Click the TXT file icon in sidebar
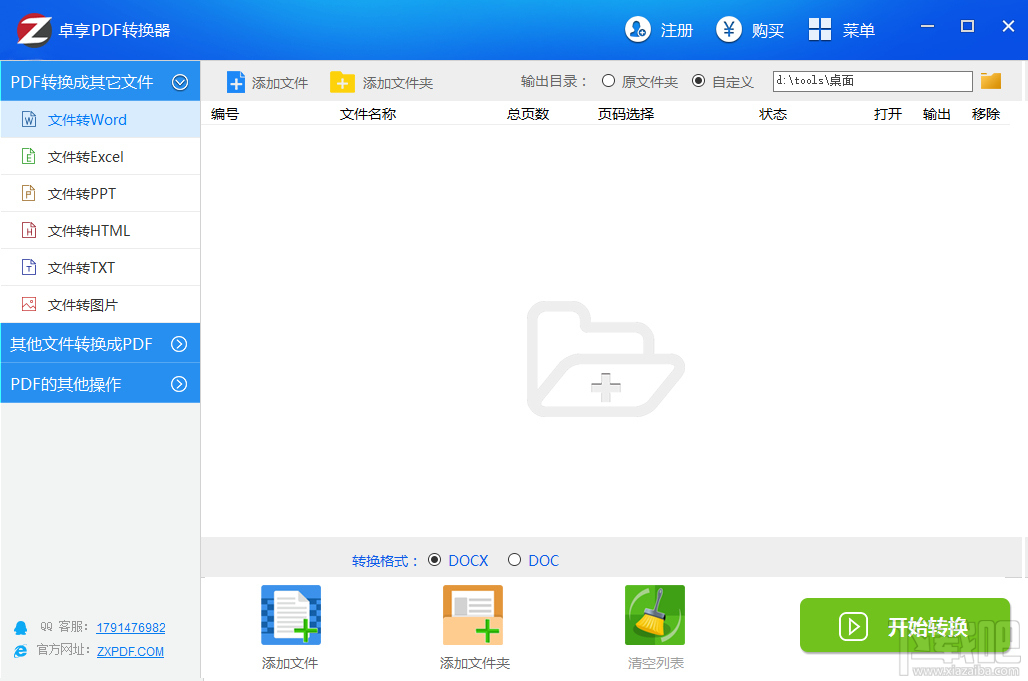 click(x=28, y=267)
